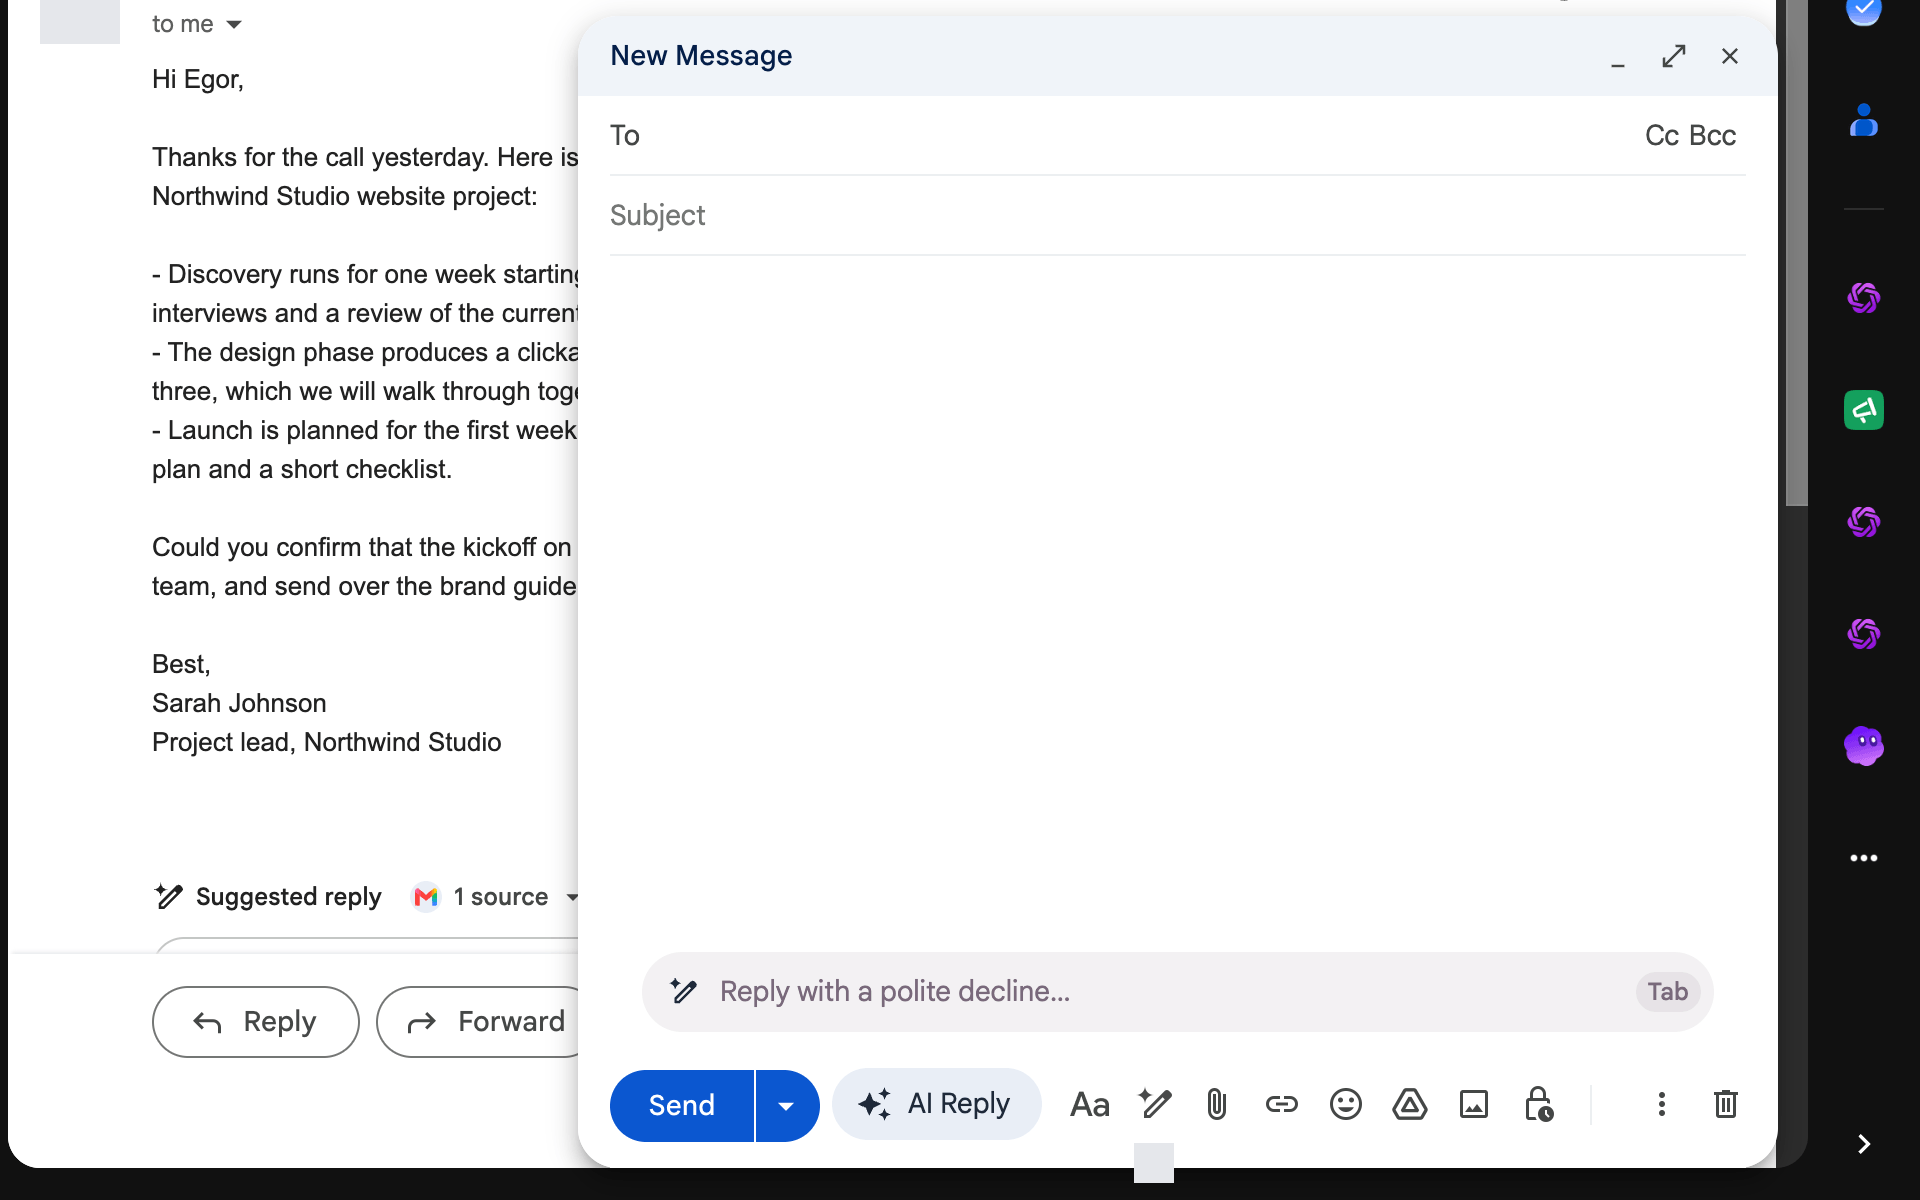The height and width of the screenshot is (1200, 1920).
Task: Add Bcc recipients
Action: point(1713,136)
